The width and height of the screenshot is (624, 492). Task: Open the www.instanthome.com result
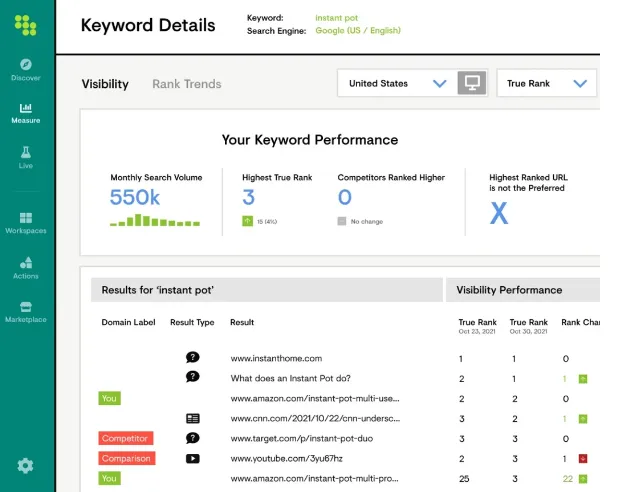(276, 358)
